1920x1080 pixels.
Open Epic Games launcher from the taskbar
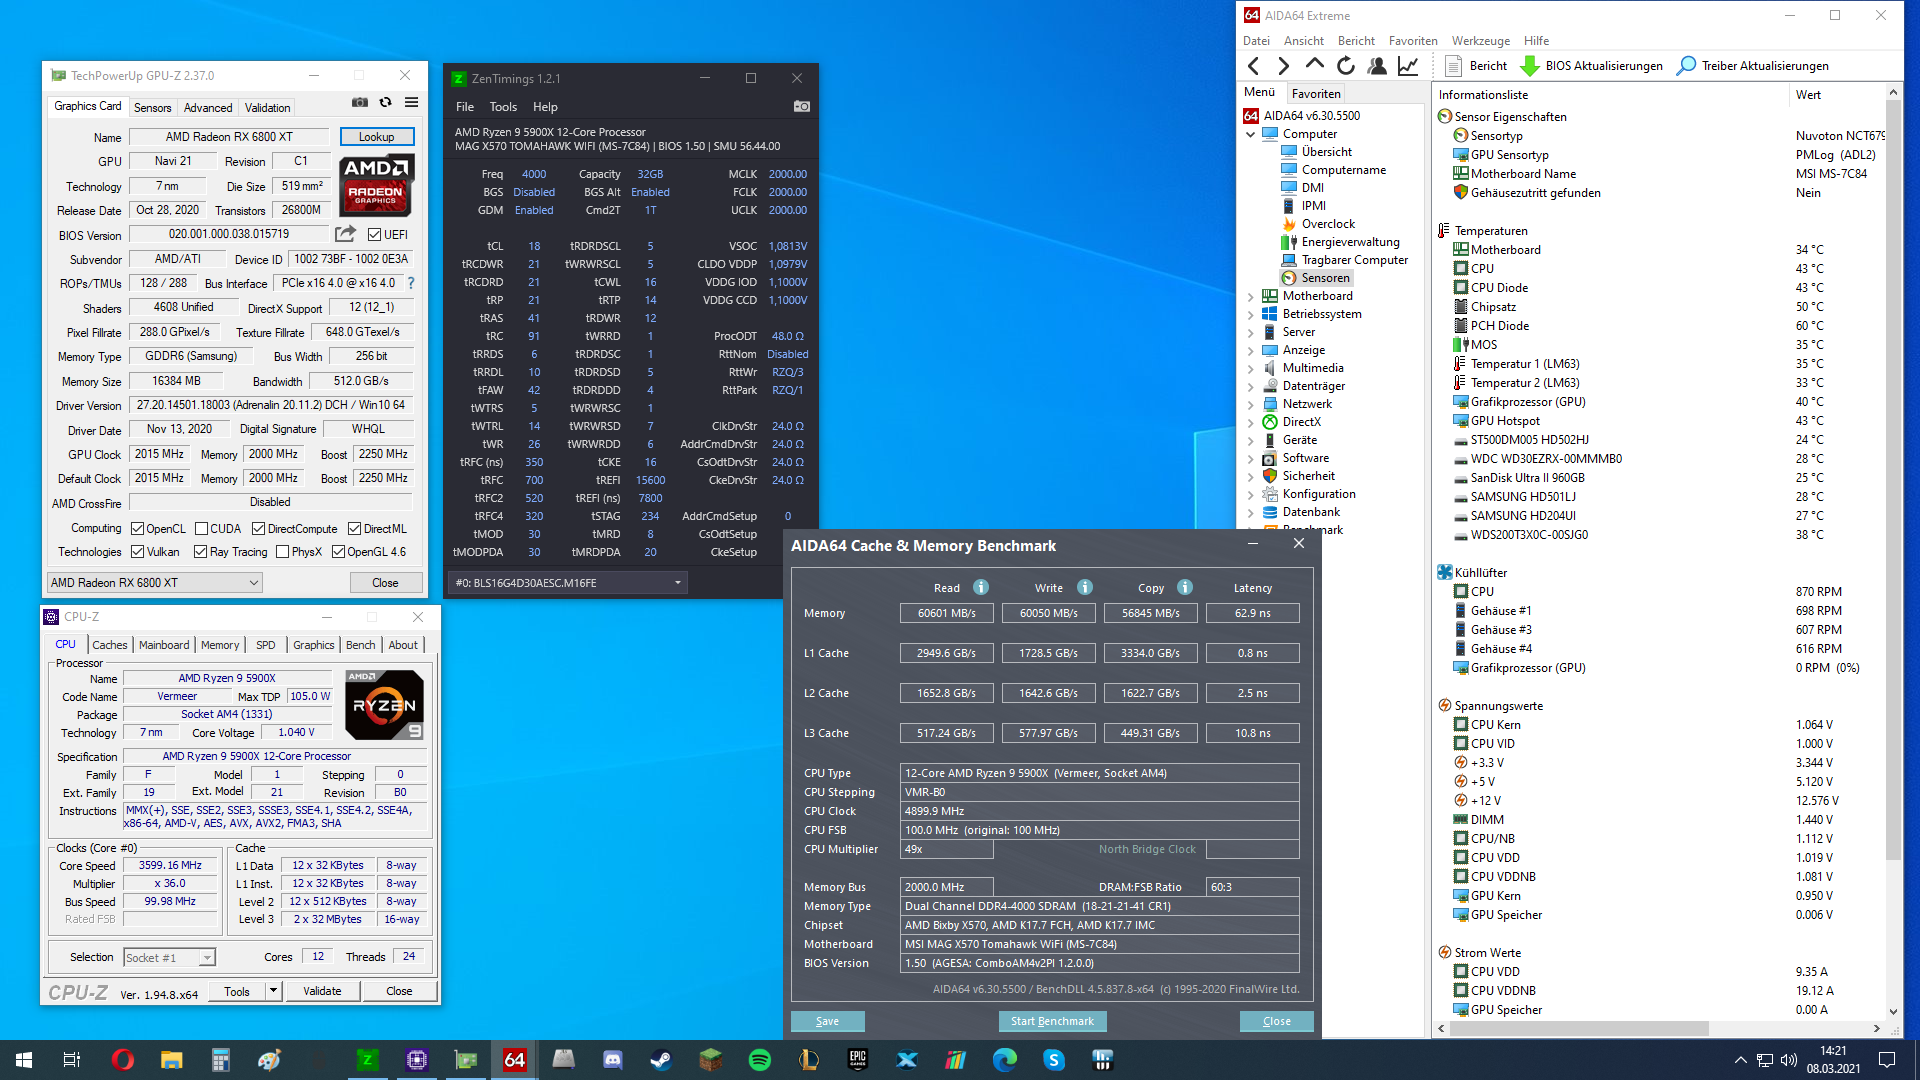[857, 1060]
